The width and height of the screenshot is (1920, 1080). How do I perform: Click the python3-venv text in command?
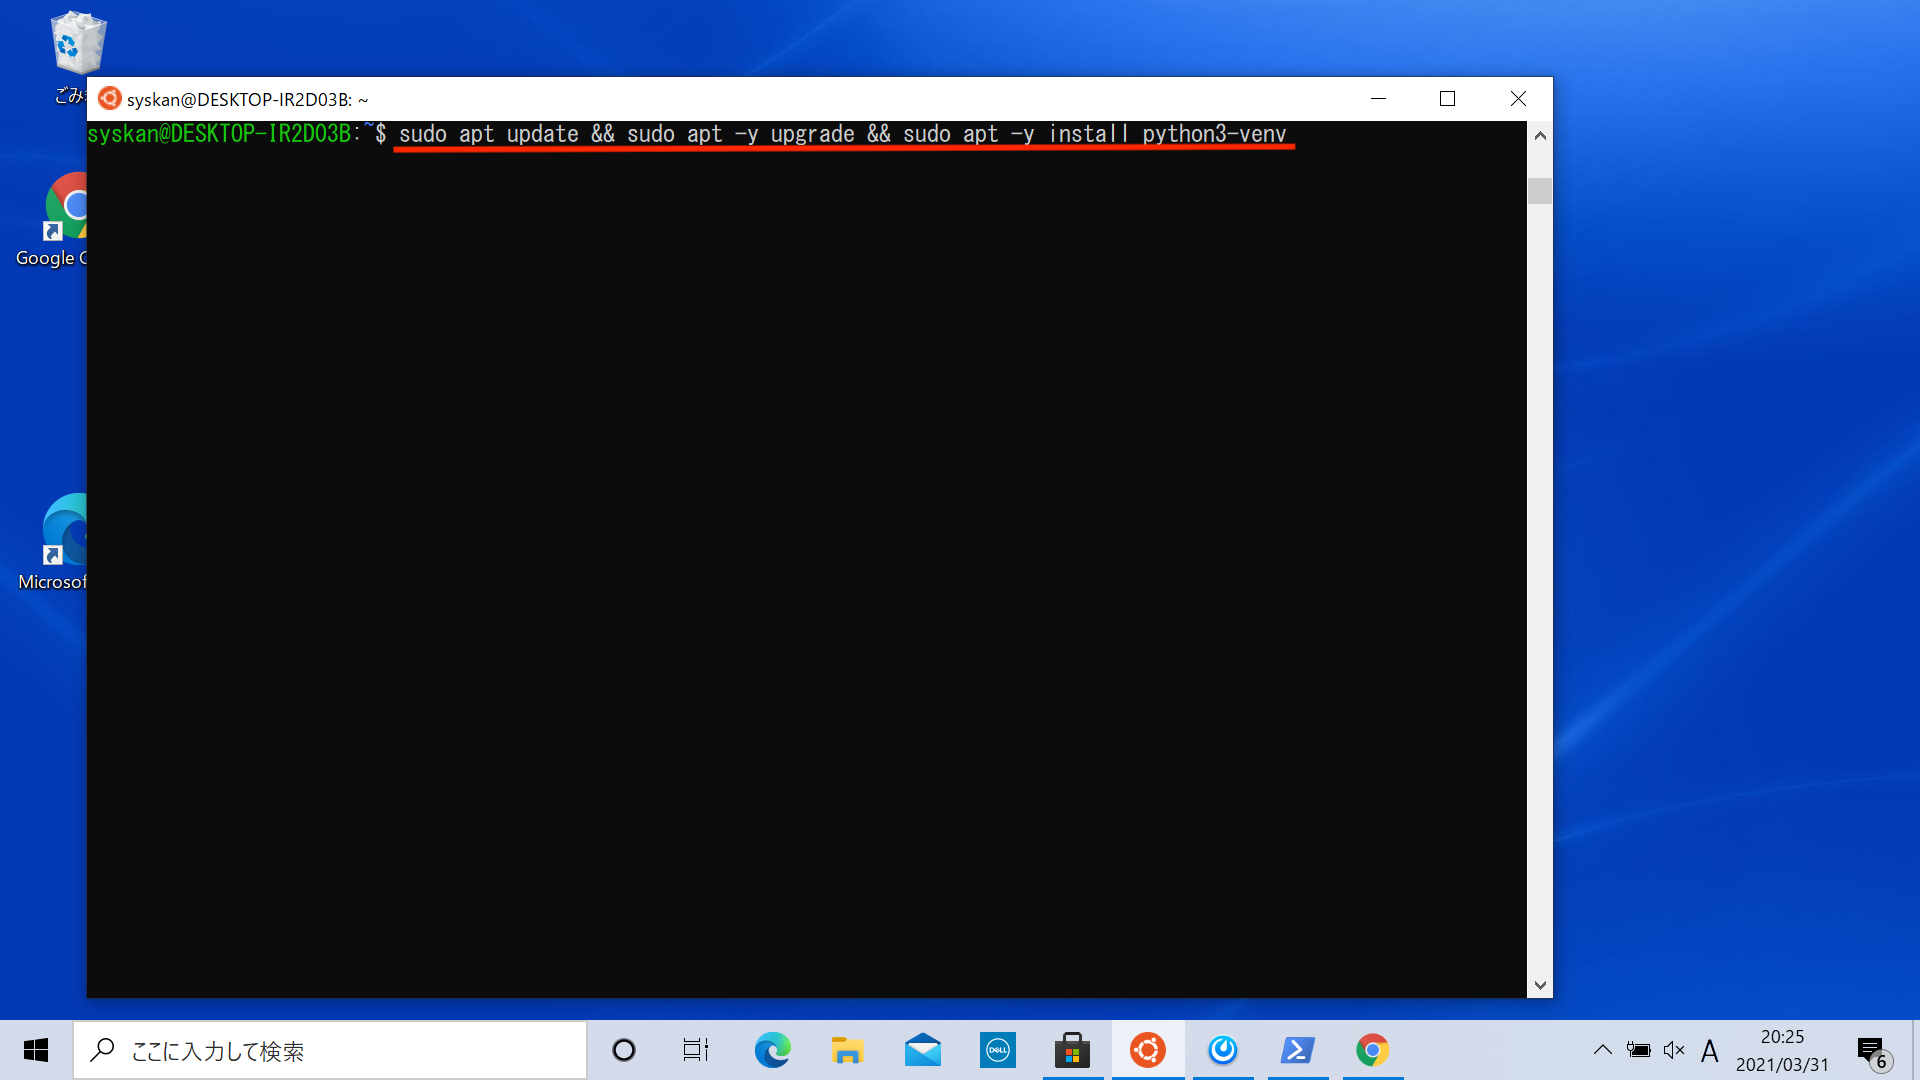[1214, 134]
